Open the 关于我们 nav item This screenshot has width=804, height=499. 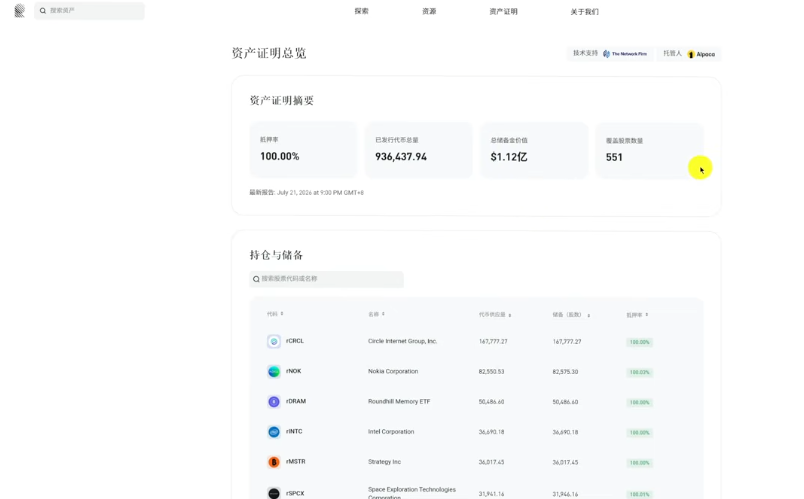585,12
